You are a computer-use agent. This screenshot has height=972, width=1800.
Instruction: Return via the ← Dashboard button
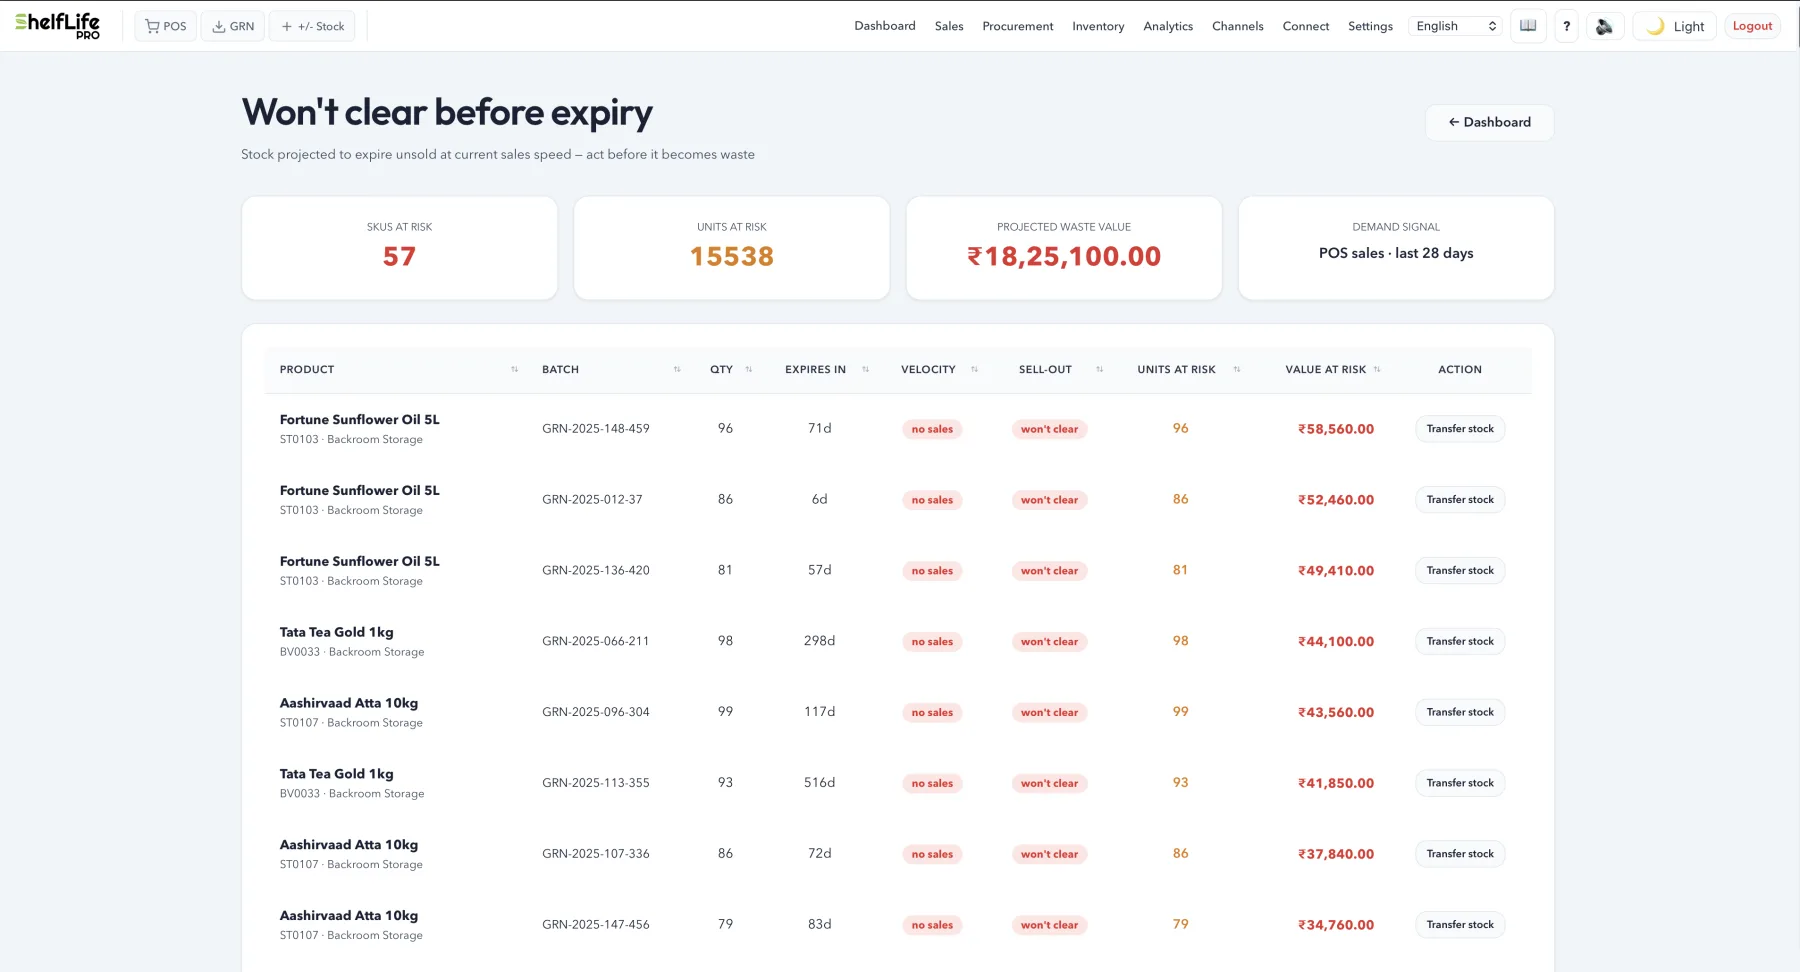coord(1489,122)
